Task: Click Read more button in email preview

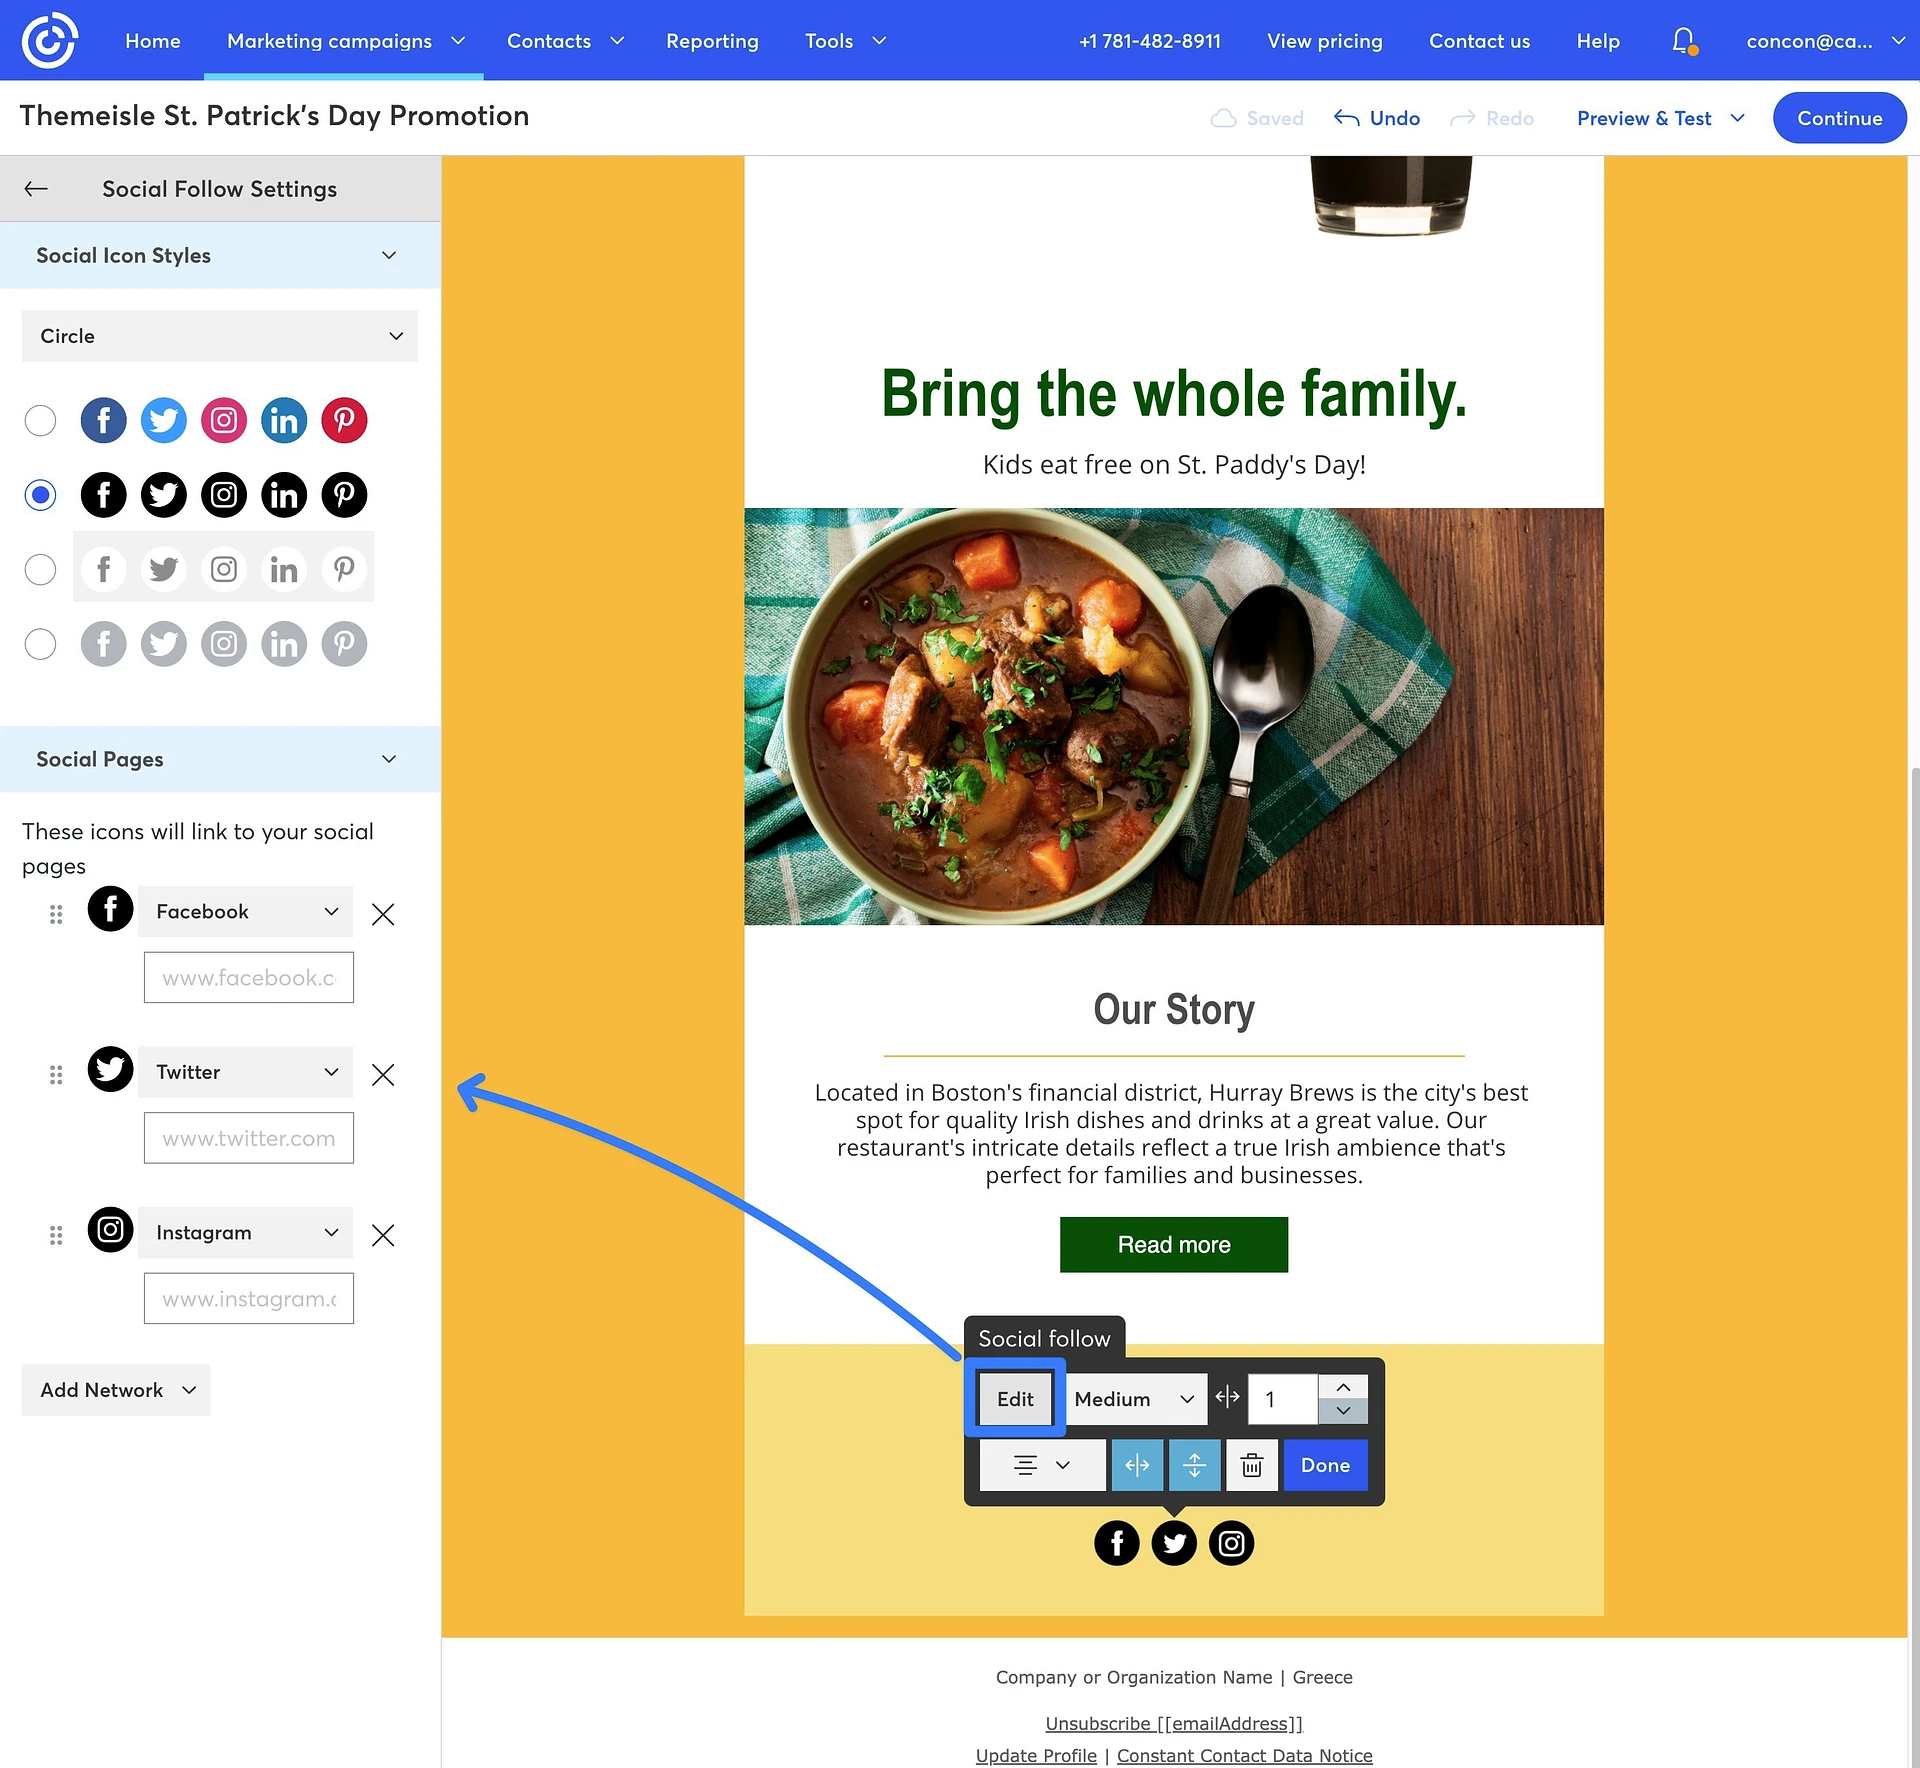Action: point(1174,1243)
